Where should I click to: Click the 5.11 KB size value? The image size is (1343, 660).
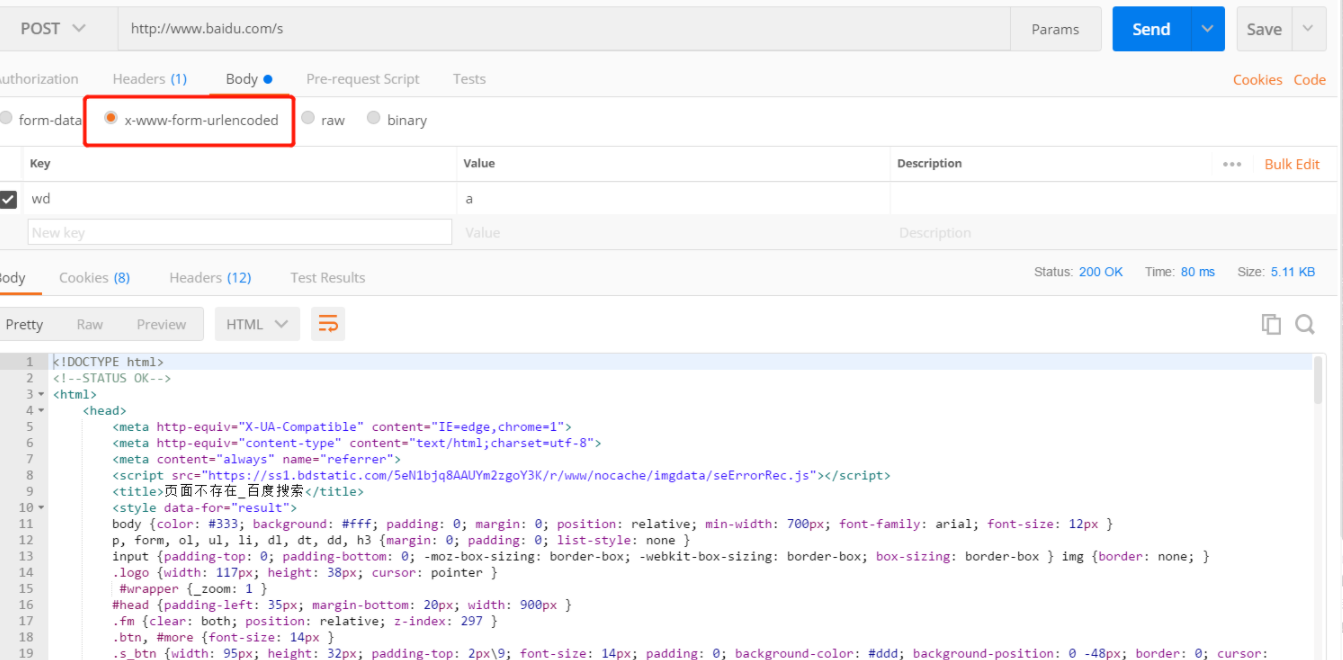click(x=1293, y=272)
